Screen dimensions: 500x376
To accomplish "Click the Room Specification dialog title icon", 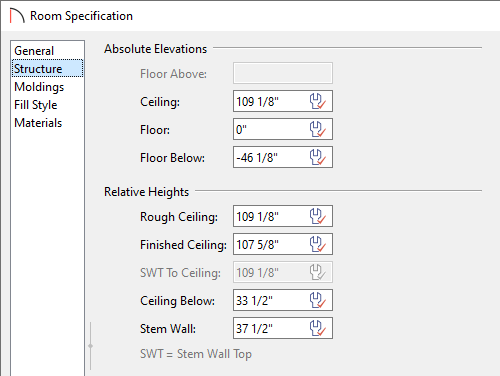I will (17, 16).
